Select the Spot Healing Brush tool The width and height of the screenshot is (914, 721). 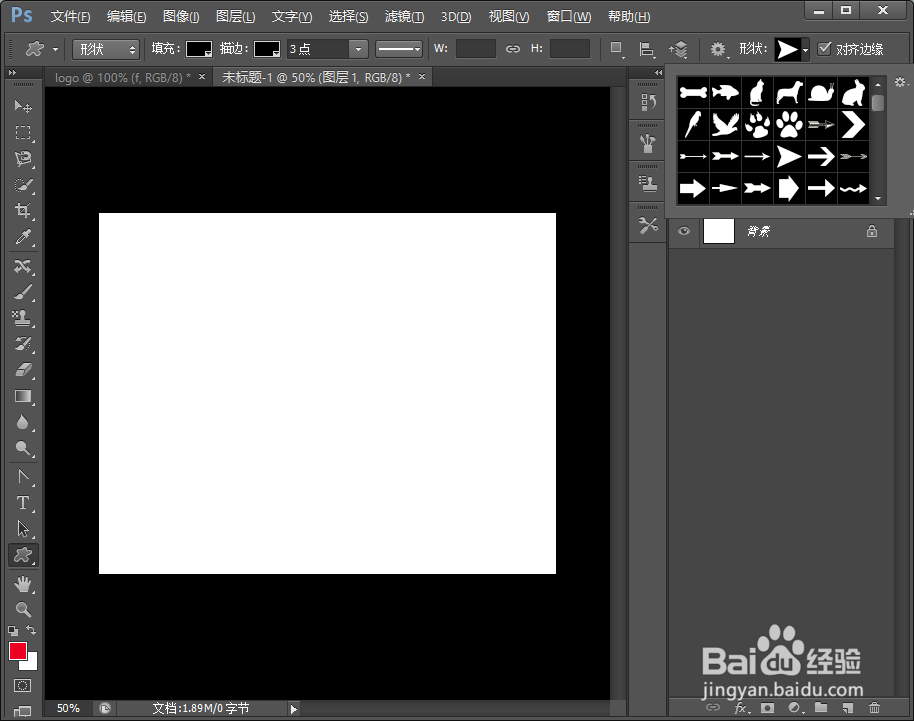point(23,266)
